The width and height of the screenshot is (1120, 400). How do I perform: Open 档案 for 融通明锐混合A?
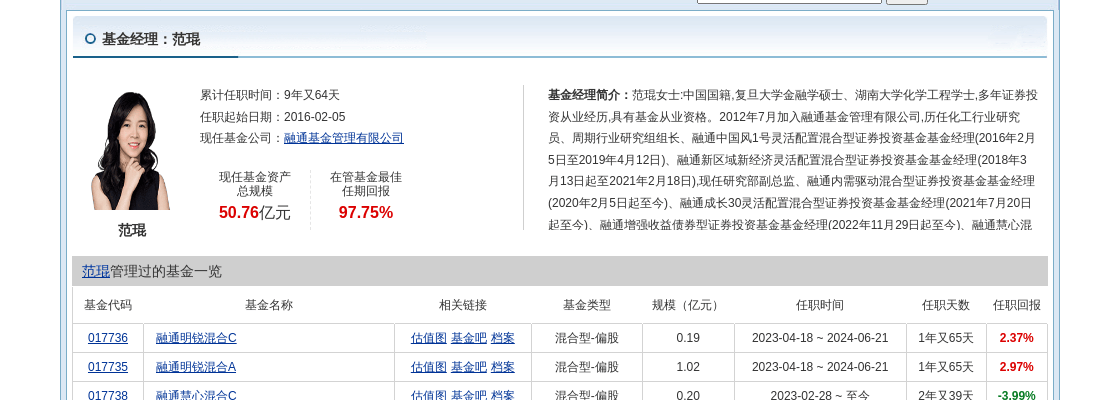(503, 366)
